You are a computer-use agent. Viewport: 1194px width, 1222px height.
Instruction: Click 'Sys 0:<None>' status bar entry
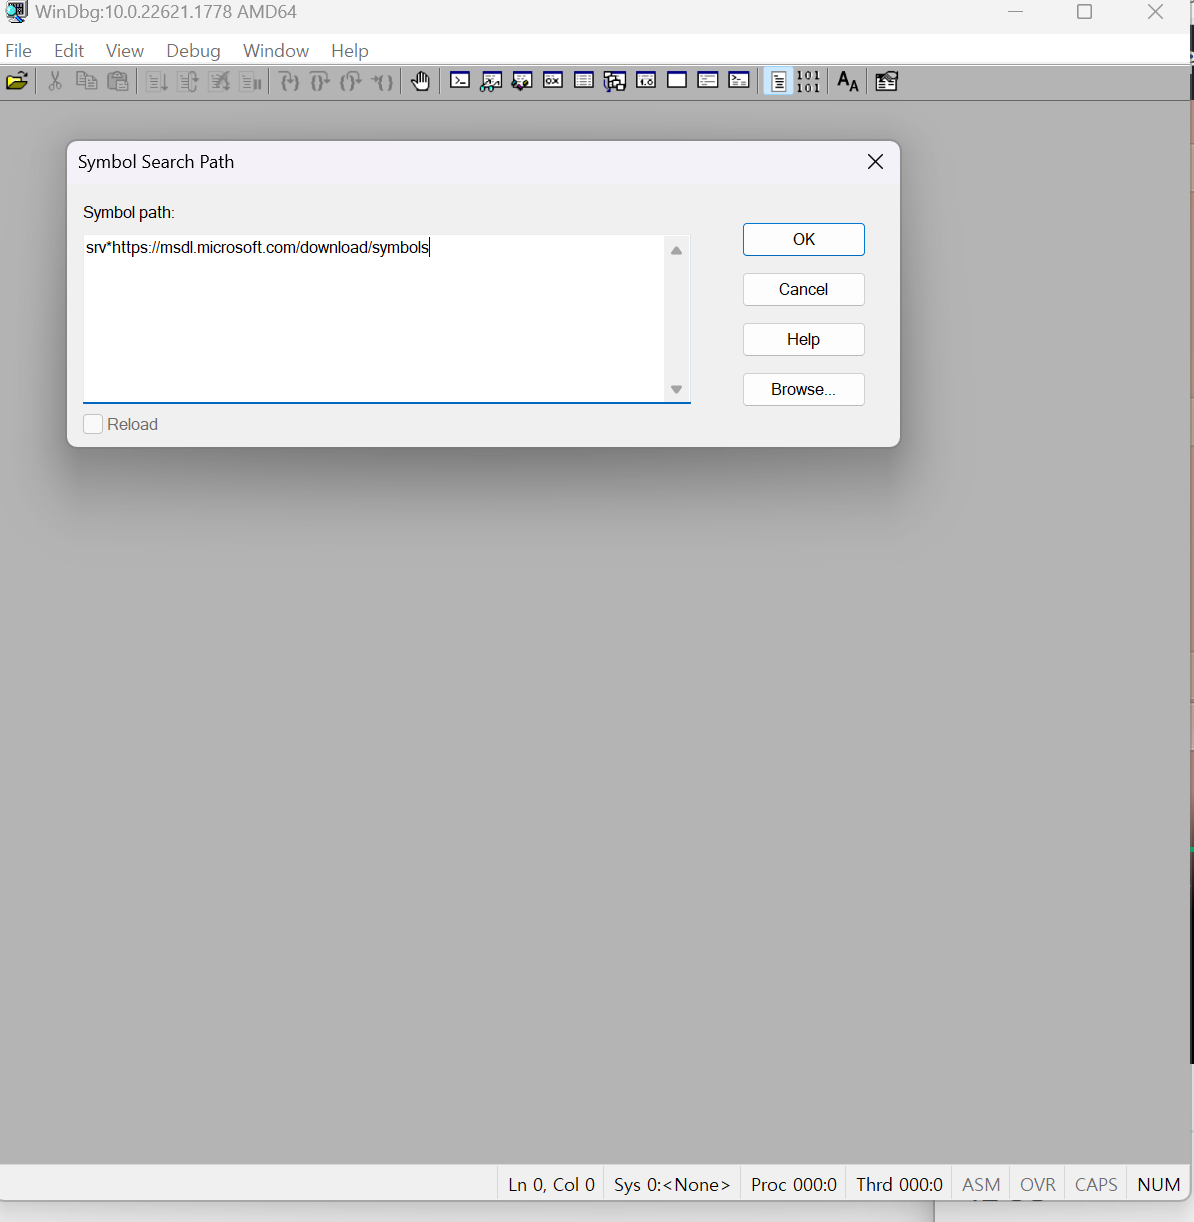(x=672, y=1184)
